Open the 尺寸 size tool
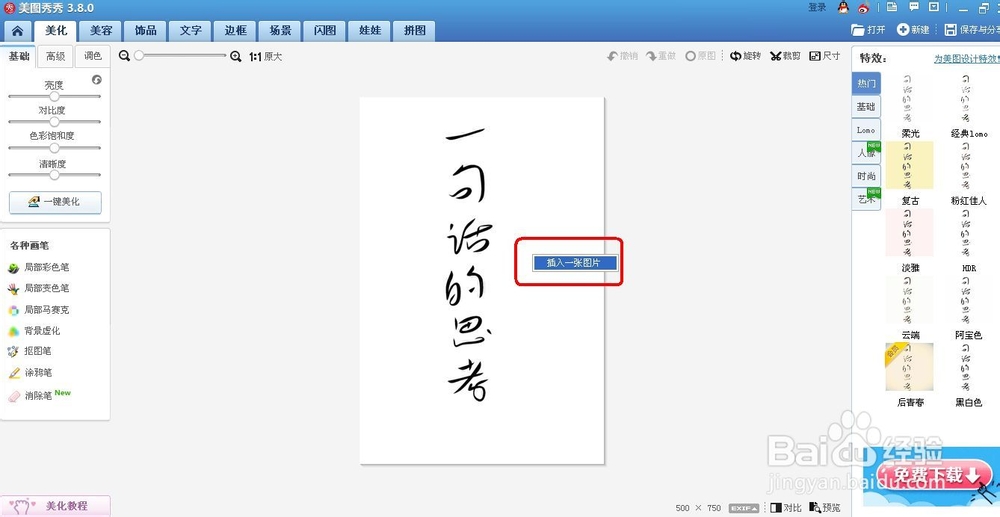The width and height of the screenshot is (1000, 517). coord(825,56)
